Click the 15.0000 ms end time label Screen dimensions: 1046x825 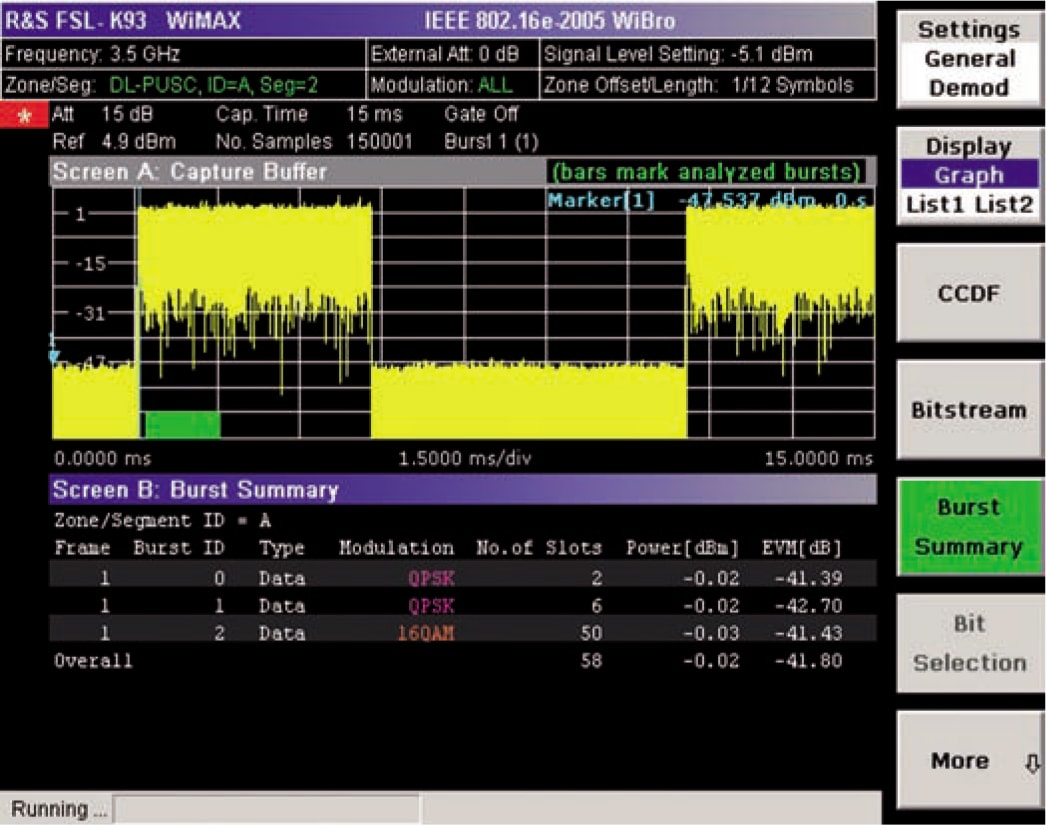point(819,458)
